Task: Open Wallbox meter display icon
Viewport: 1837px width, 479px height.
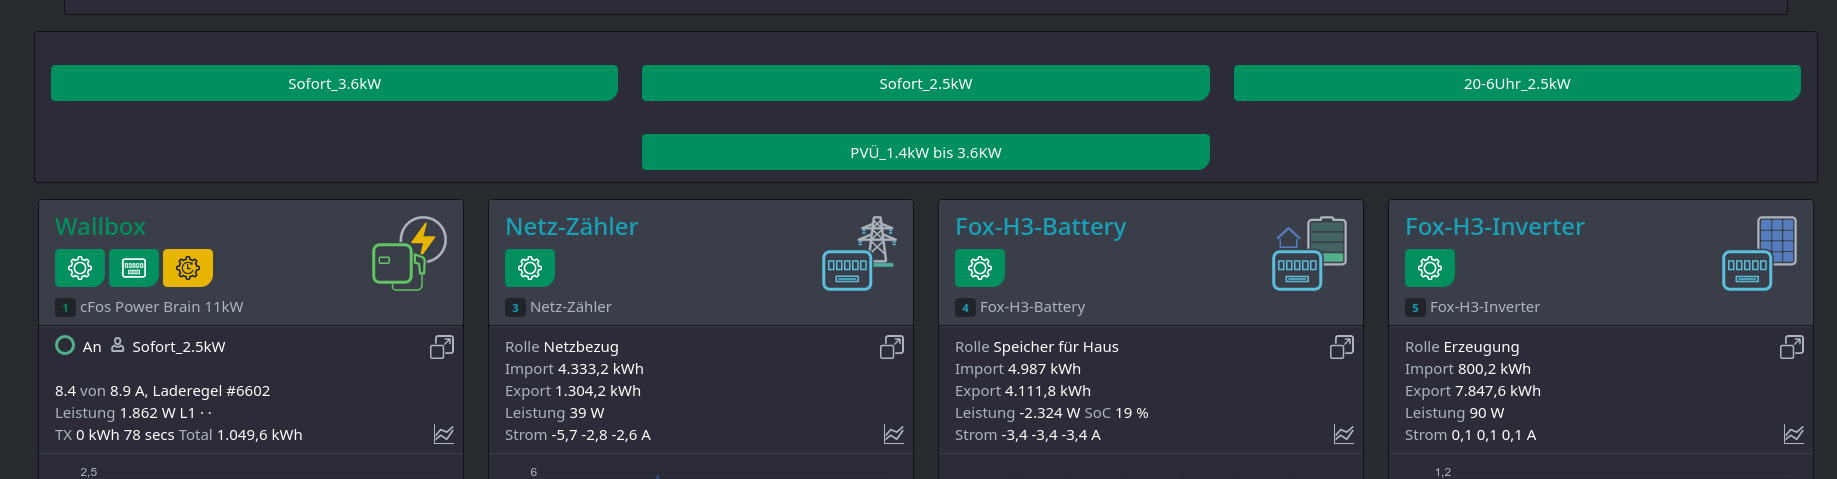Action: click(x=134, y=268)
